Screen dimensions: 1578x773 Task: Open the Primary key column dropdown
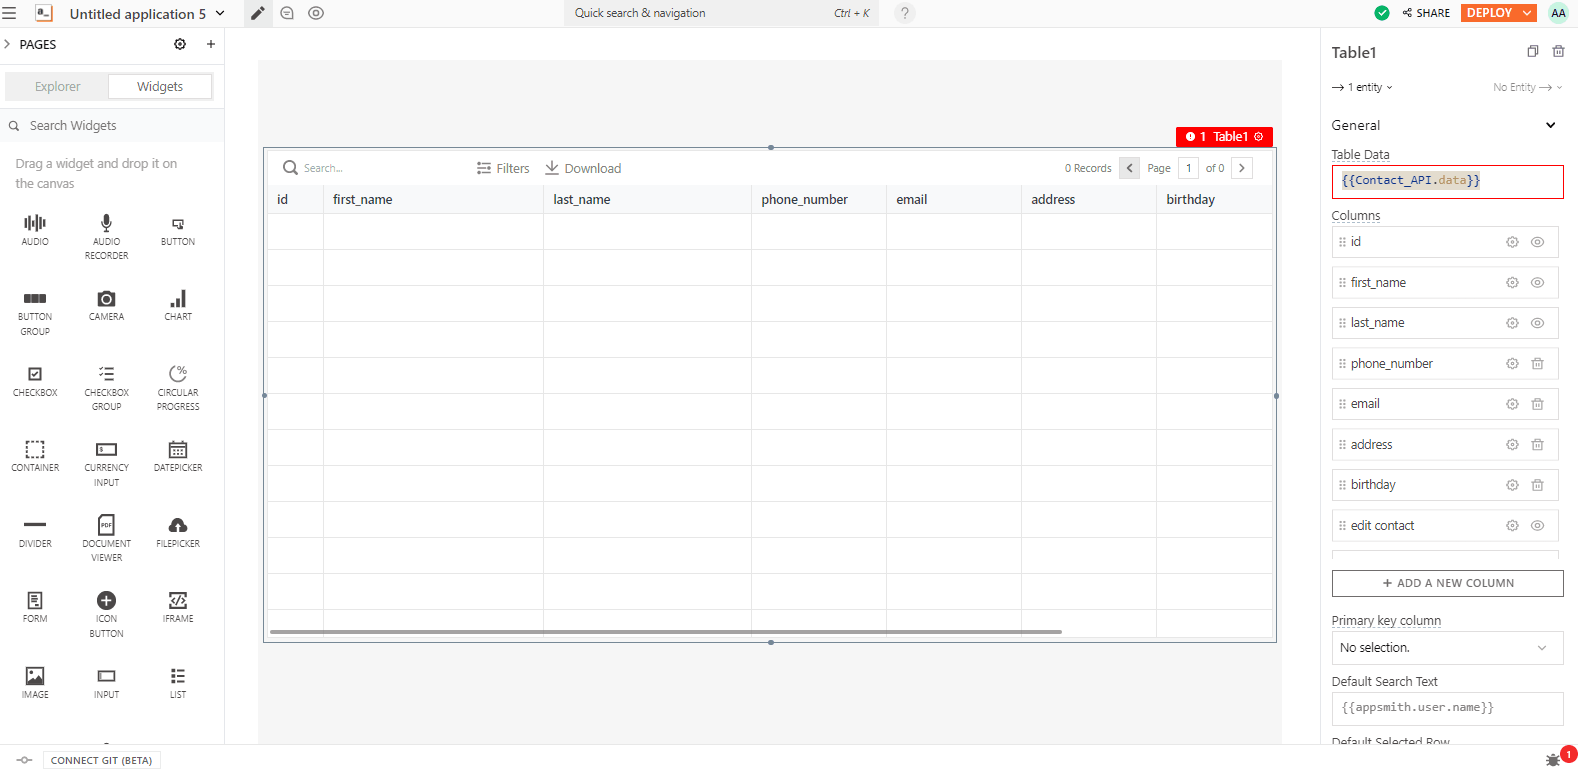1447,648
